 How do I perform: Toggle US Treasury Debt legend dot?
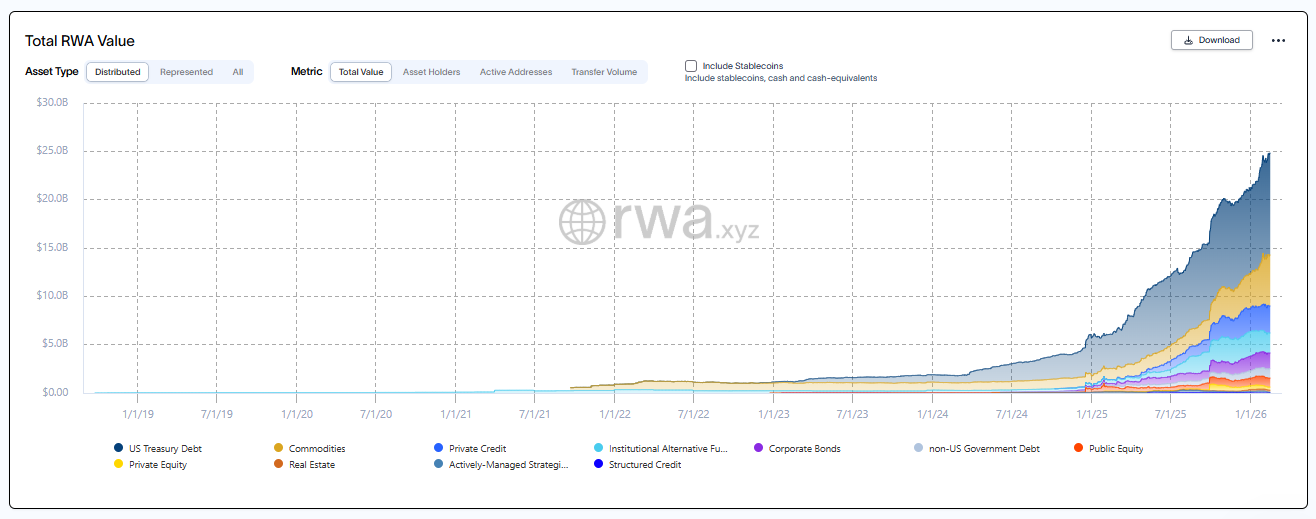click(x=119, y=449)
